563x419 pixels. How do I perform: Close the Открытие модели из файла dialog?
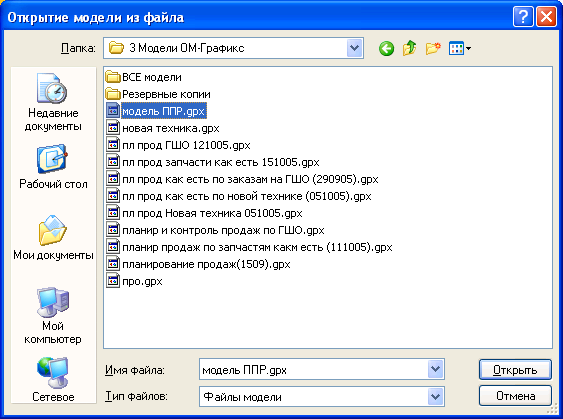coord(546,17)
